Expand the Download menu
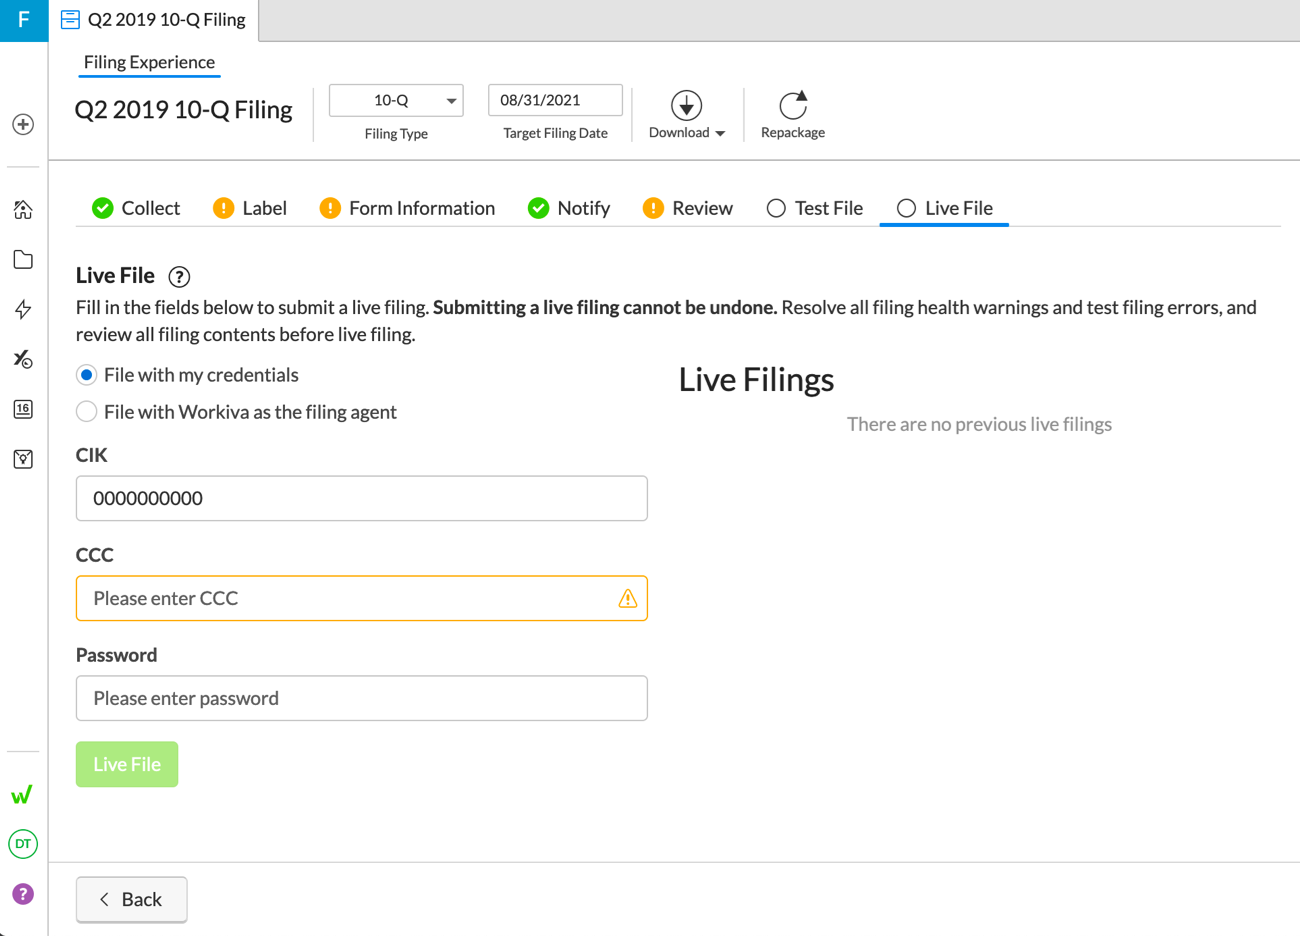The height and width of the screenshot is (936, 1300). (686, 115)
